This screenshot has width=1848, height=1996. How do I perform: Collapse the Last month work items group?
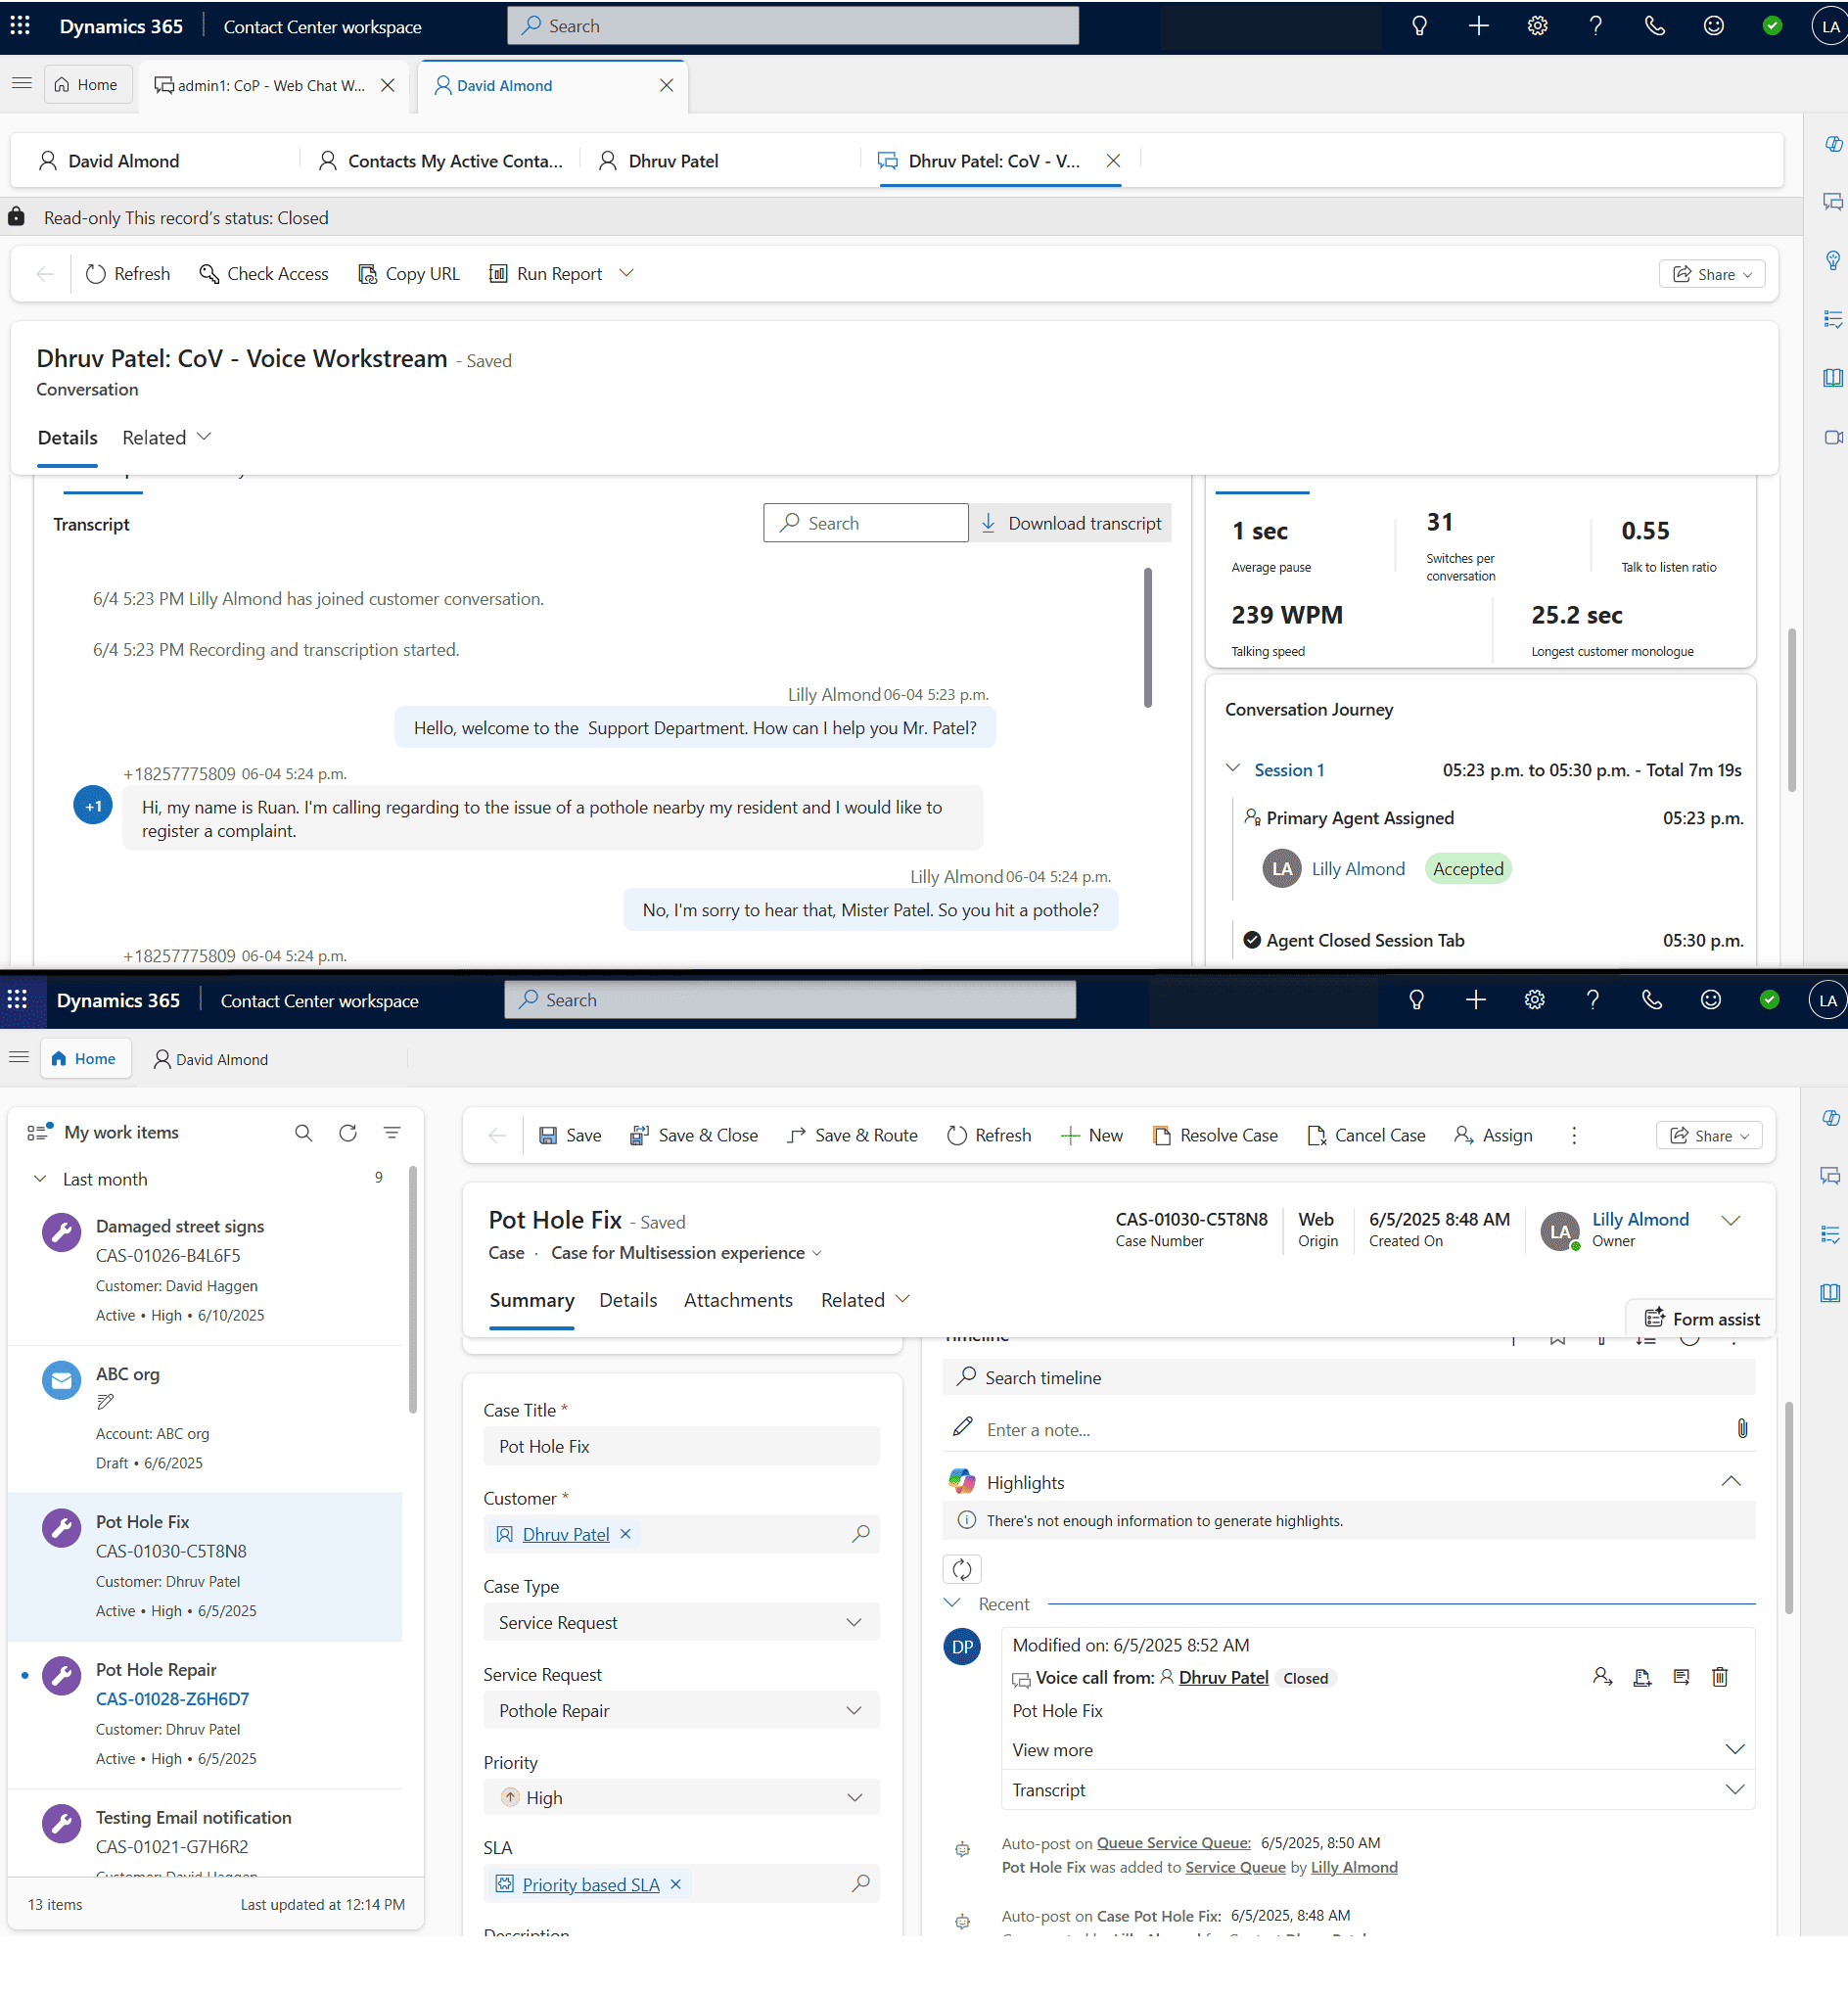(x=40, y=1179)
